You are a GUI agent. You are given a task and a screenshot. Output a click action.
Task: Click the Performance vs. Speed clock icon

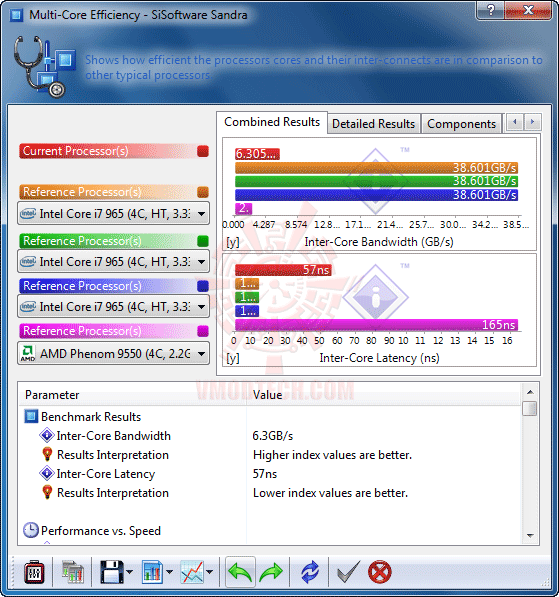point(31,530)
